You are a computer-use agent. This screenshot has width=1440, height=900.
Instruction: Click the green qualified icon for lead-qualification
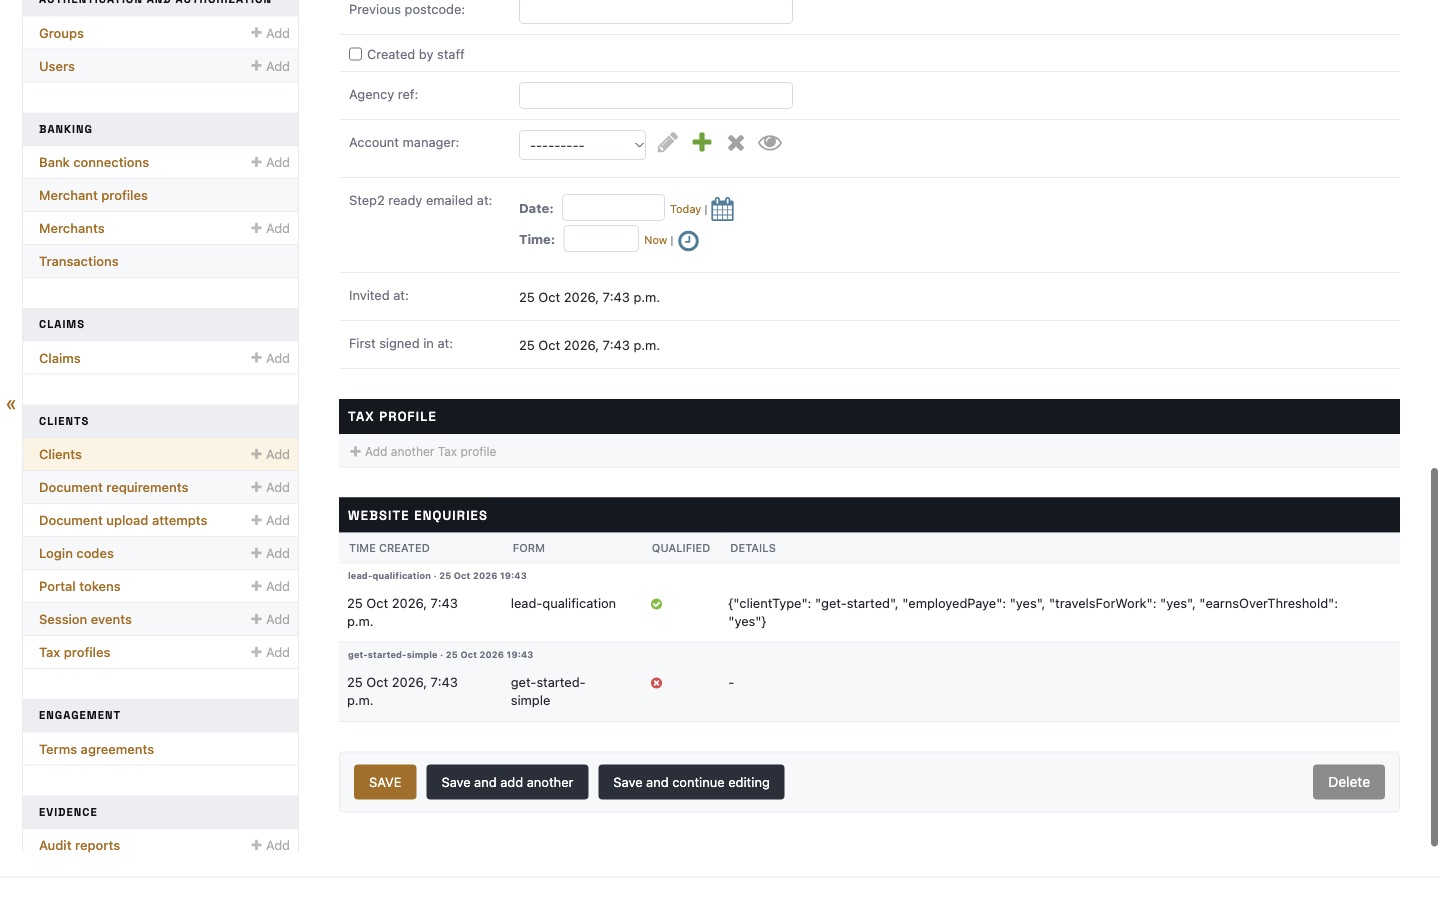coord(657,604)
